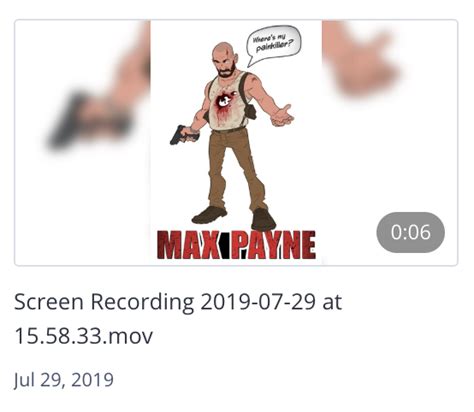Click the "15.58.33.mov" text line
The width and height of the screenshot is (474, 412).
pos(84,336)
